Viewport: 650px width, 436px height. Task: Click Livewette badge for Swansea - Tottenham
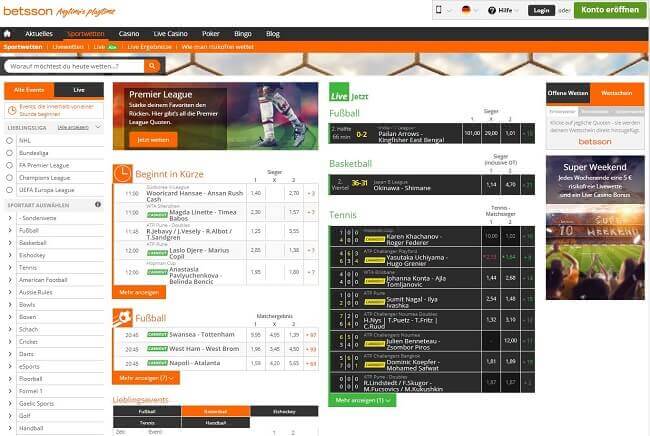pyautogui.click(x=158, y=334)
